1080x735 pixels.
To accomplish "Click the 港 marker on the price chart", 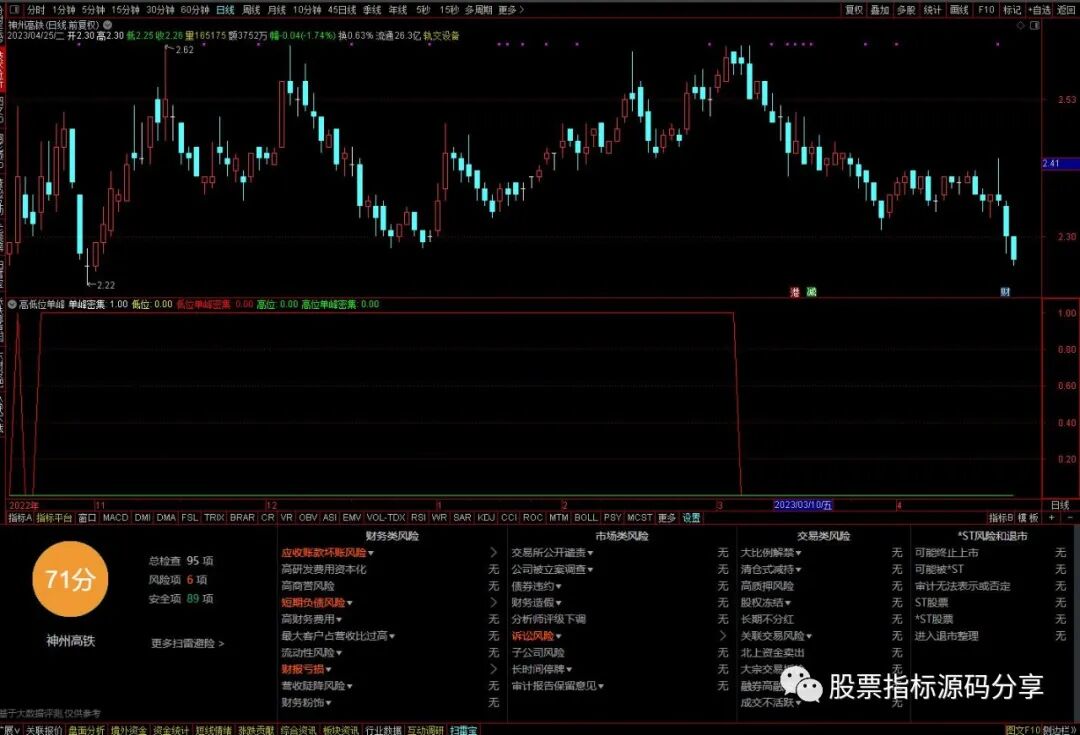I will click(x=794, y=292).
